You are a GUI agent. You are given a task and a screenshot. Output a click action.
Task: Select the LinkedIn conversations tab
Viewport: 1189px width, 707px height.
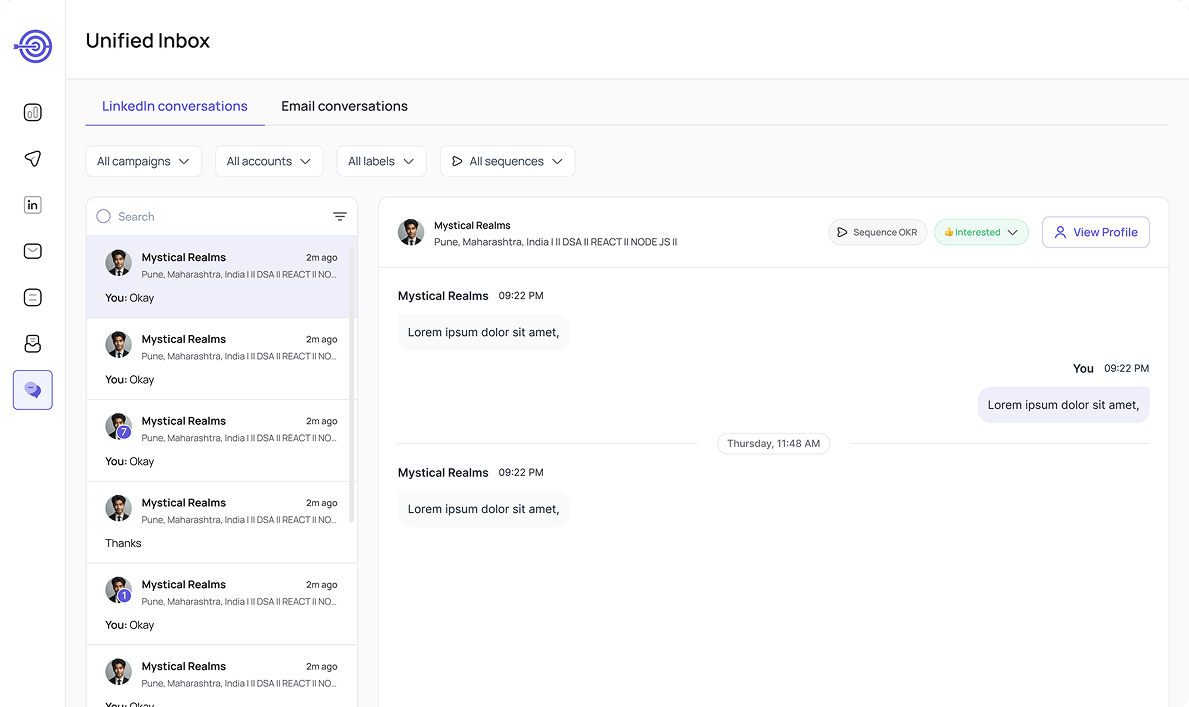pyautogui.click(x=175, y=106)
